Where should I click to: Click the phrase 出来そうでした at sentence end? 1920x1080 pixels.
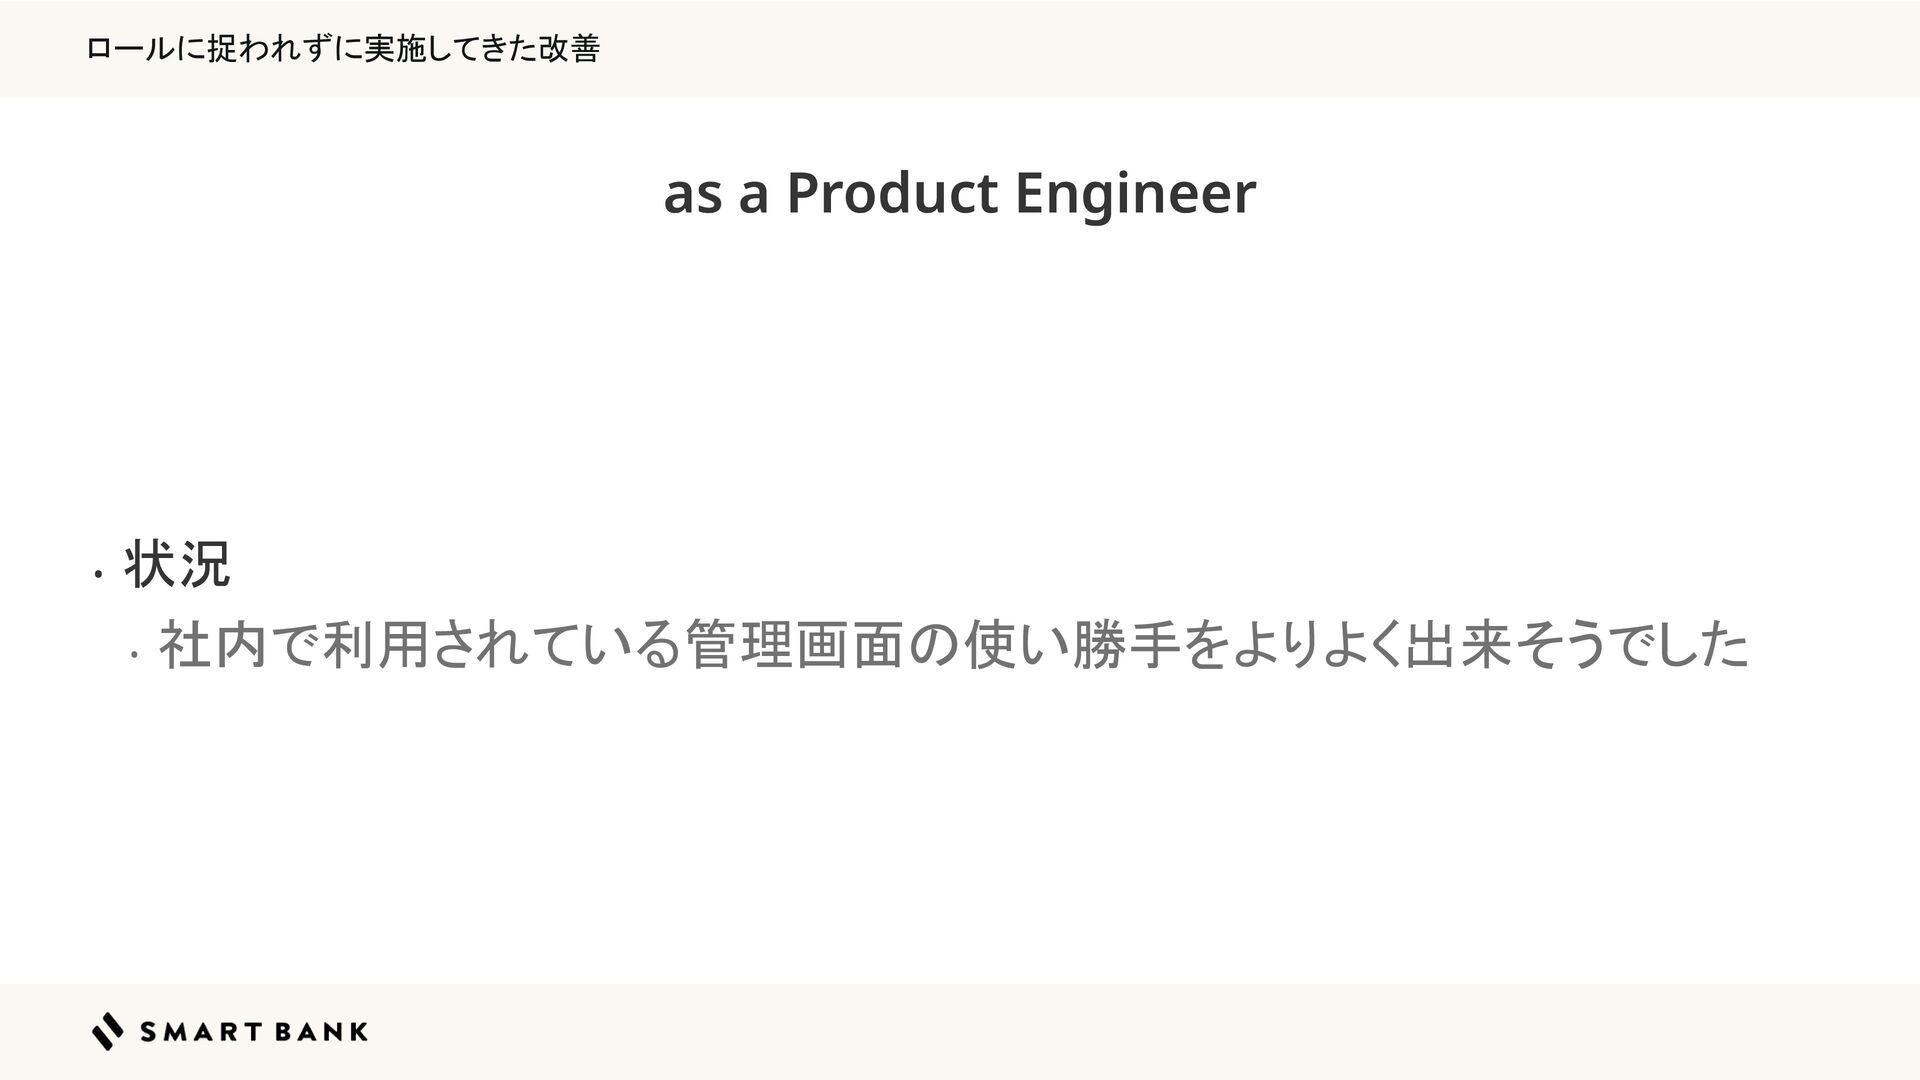1576,645
